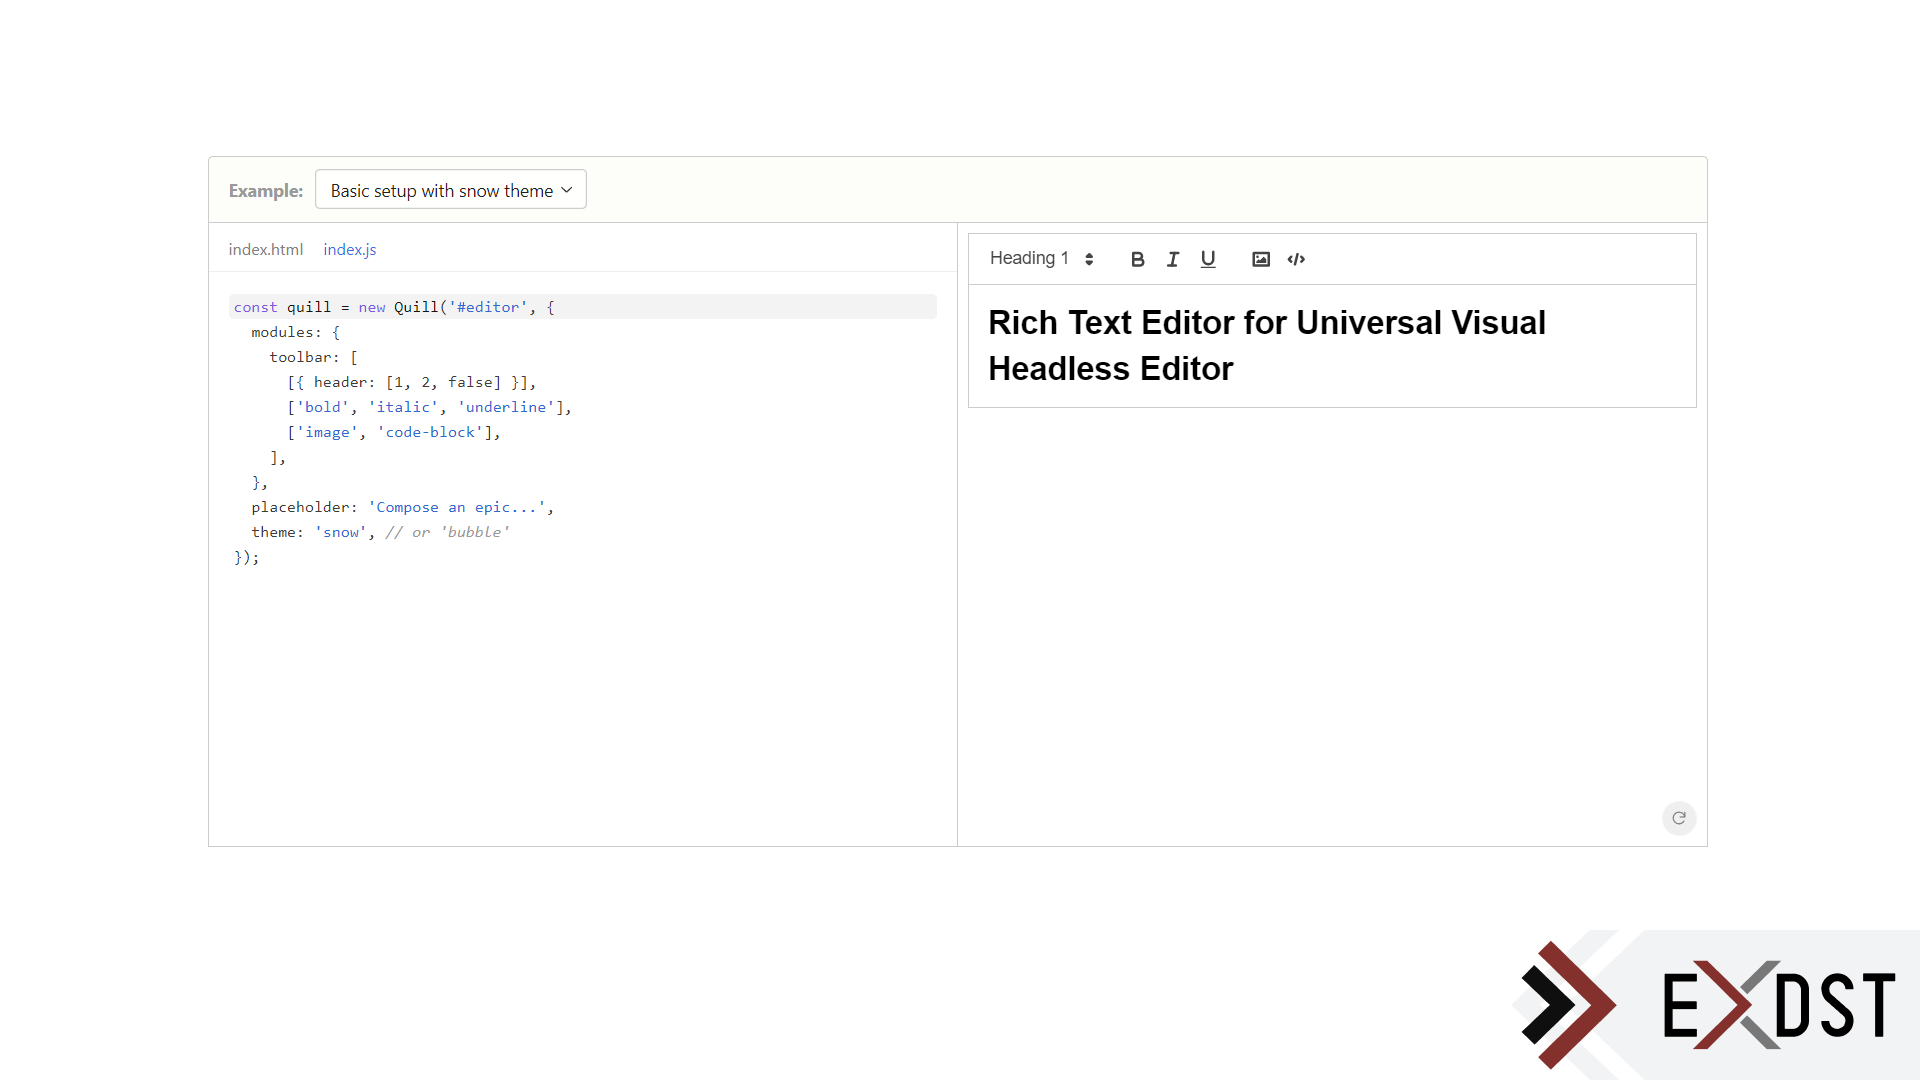Viewport: 1920px width, 1080px height.
Task: Toggle bold formatting in the editor toolbar
Action: pyautogui.click(x=1137, y=259)
